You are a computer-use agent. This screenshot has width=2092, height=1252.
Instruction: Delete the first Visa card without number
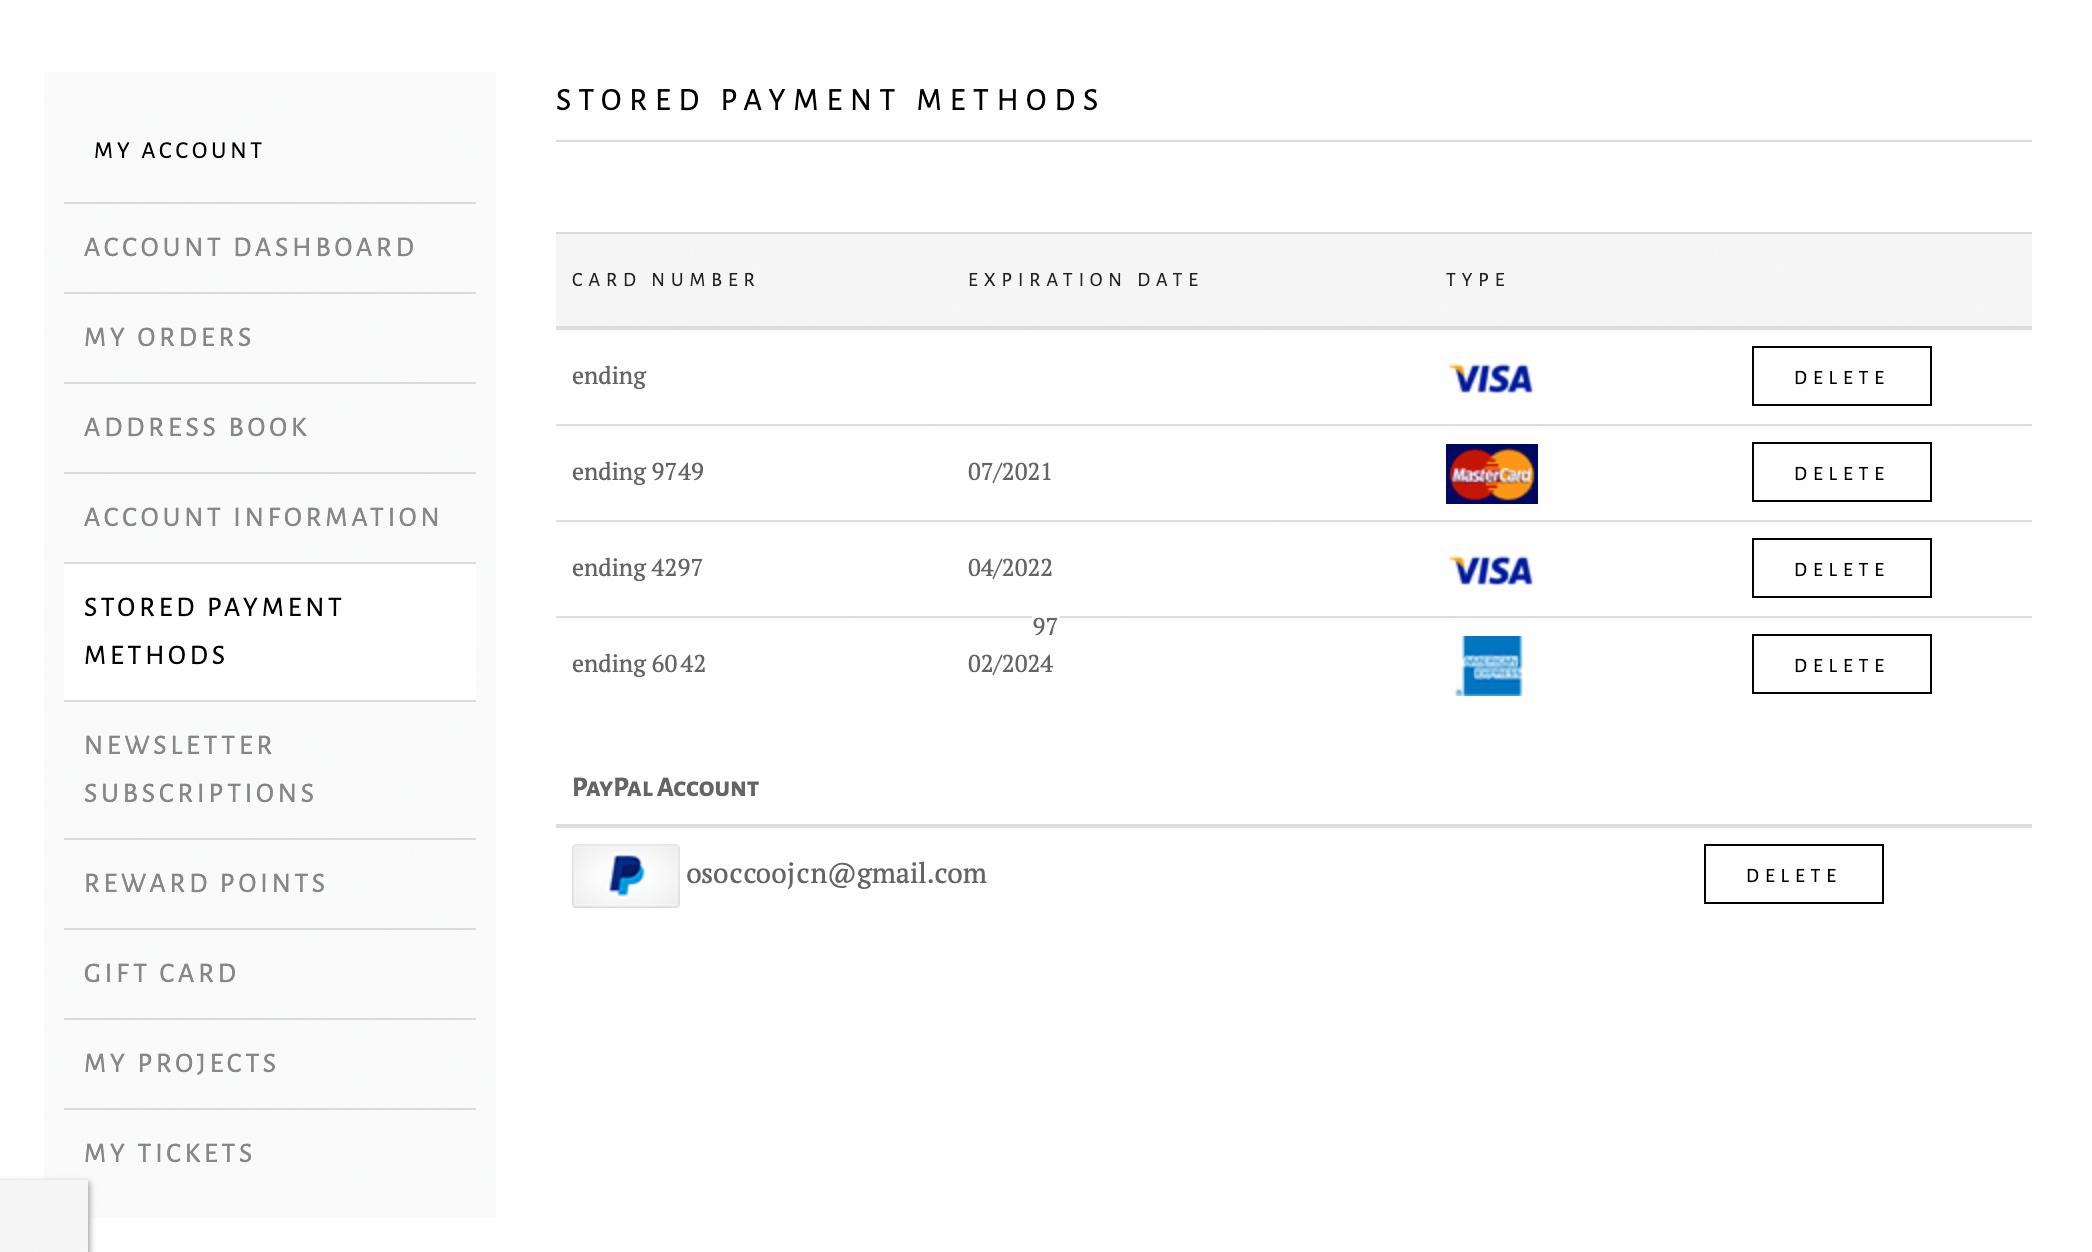pos(1841,376)
